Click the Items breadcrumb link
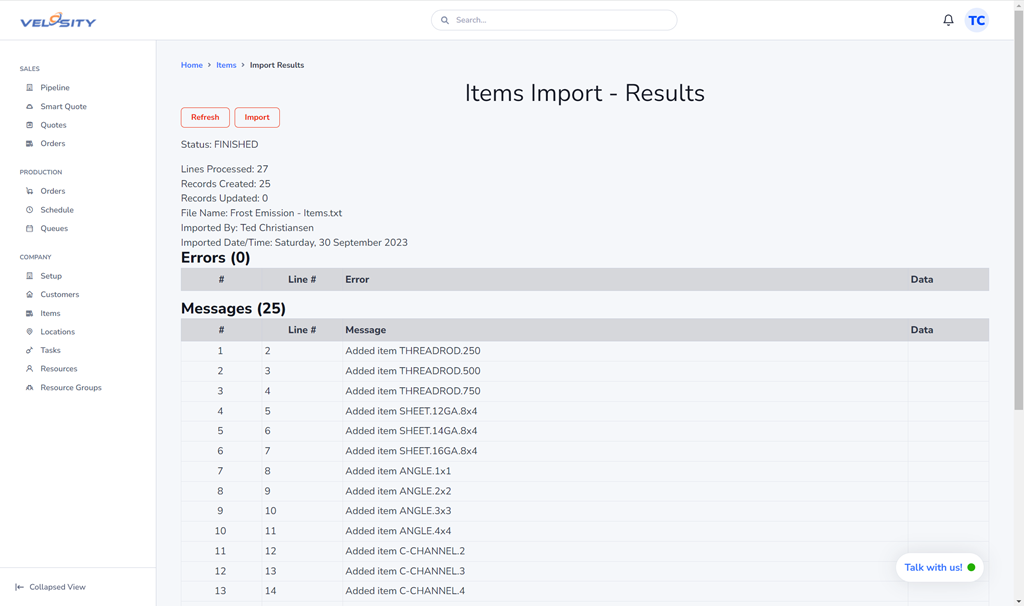The width and height of the screenshot is (1024, 606). point(226,65)
